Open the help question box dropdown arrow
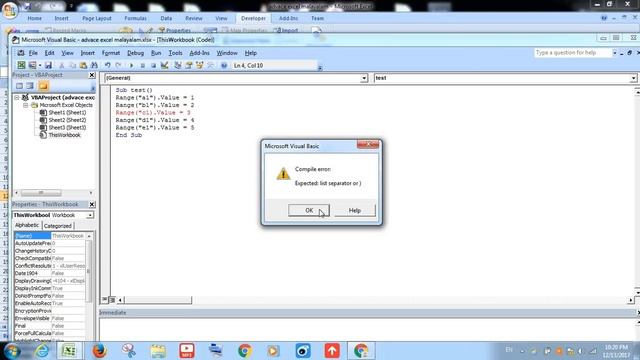 click(614, 53)
